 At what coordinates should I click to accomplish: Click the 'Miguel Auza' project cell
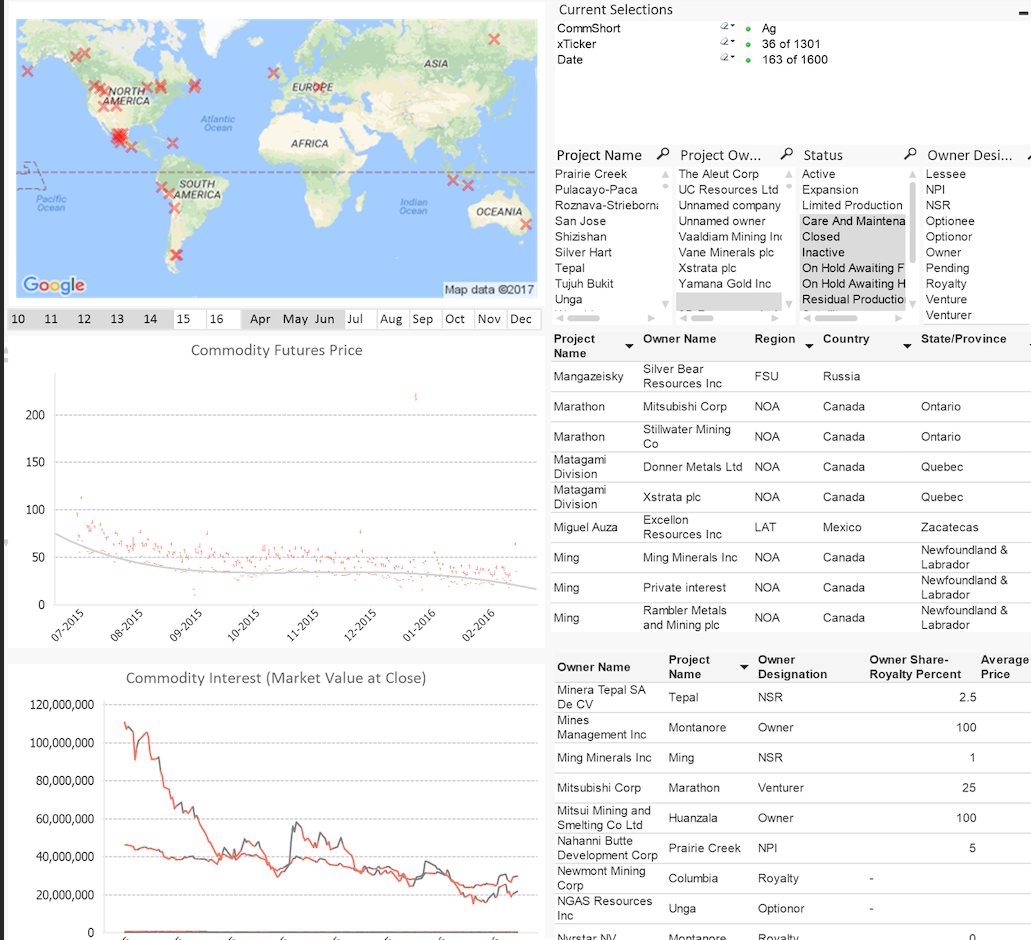tap(585, 527)
